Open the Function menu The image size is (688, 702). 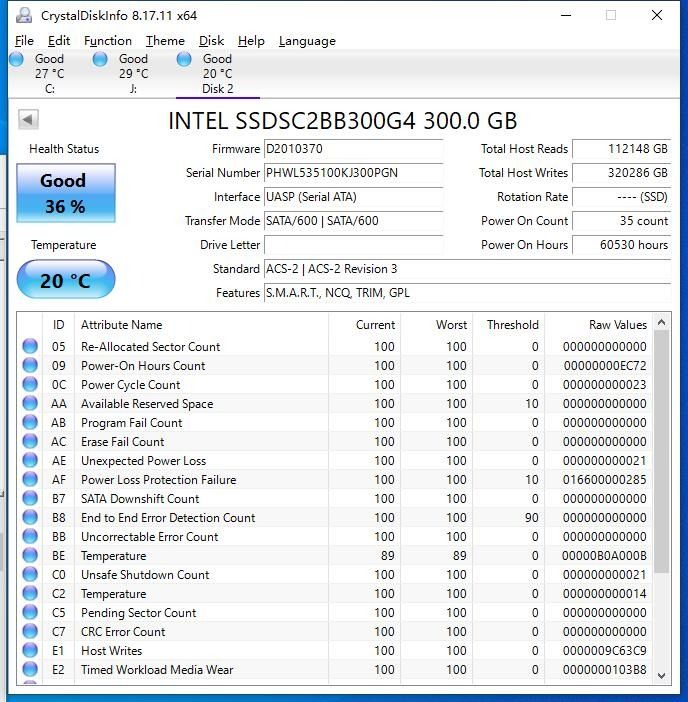[x=108, y=41]
